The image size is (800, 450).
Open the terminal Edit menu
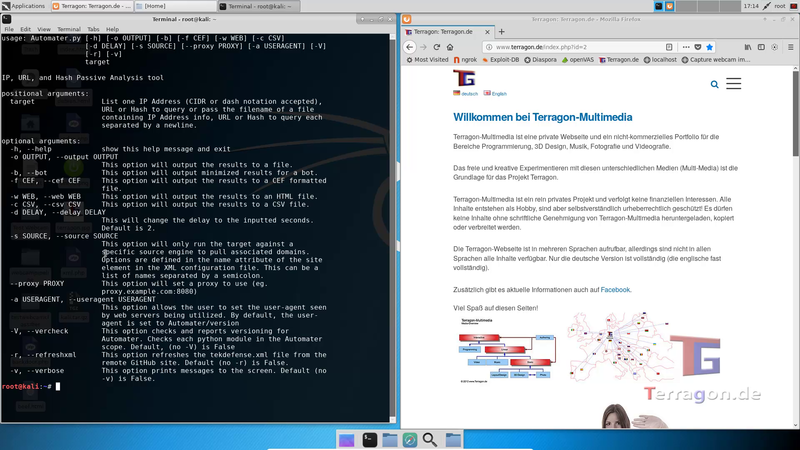26,29
